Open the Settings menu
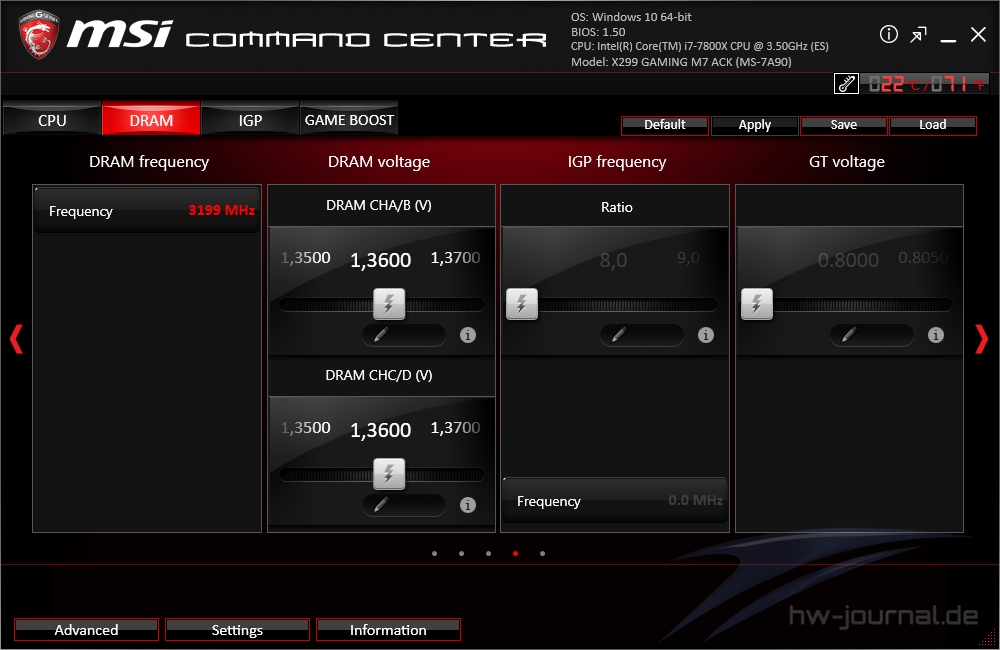Viewport: 1000px width, 650px height. tap(237, 630)
